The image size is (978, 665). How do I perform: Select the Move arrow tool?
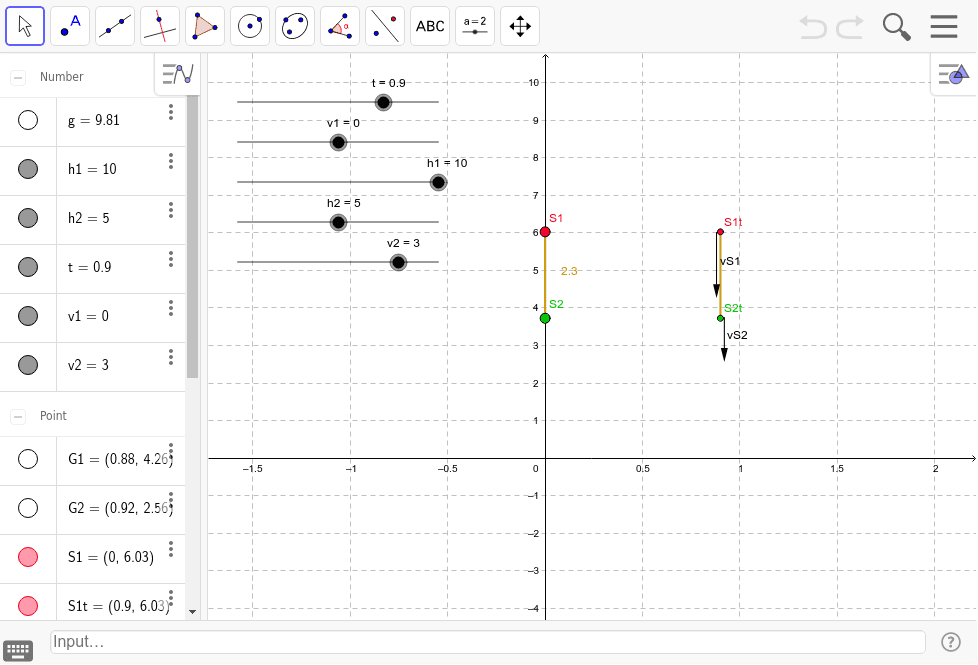[x=25, y=26]
